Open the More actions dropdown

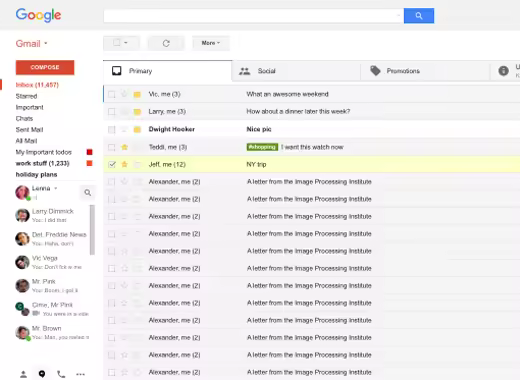click(211, 43)
